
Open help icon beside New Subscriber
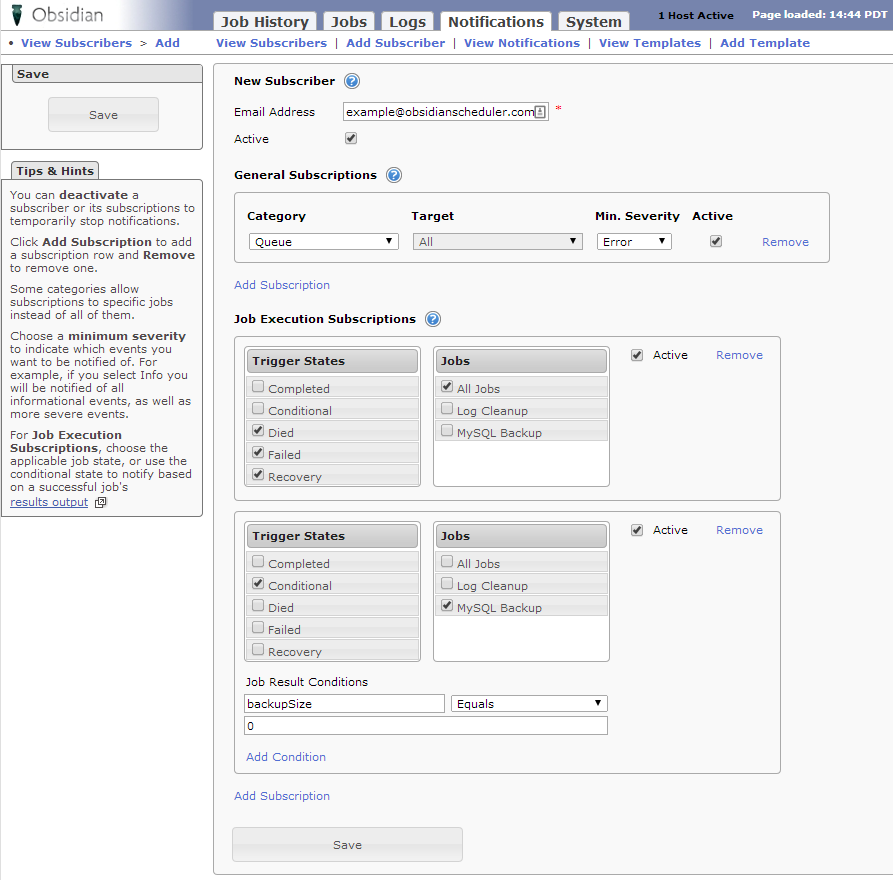pos(352,82)
